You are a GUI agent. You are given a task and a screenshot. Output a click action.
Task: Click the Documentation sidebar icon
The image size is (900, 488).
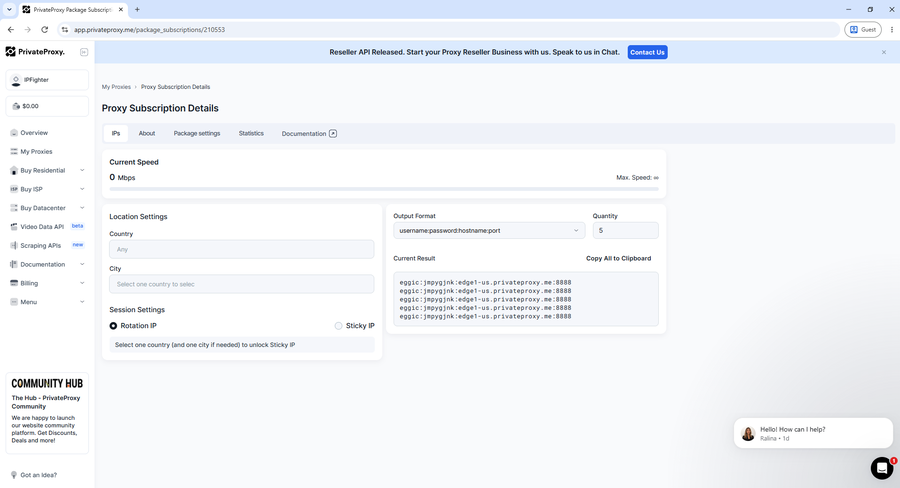click(x=14, y=264)
